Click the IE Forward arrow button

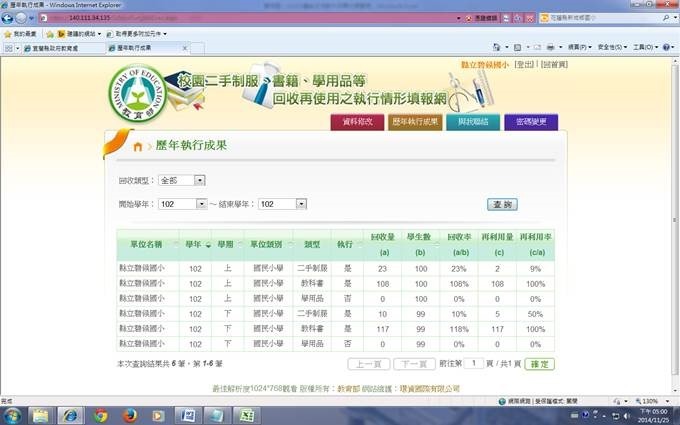[x=21, y=18]
